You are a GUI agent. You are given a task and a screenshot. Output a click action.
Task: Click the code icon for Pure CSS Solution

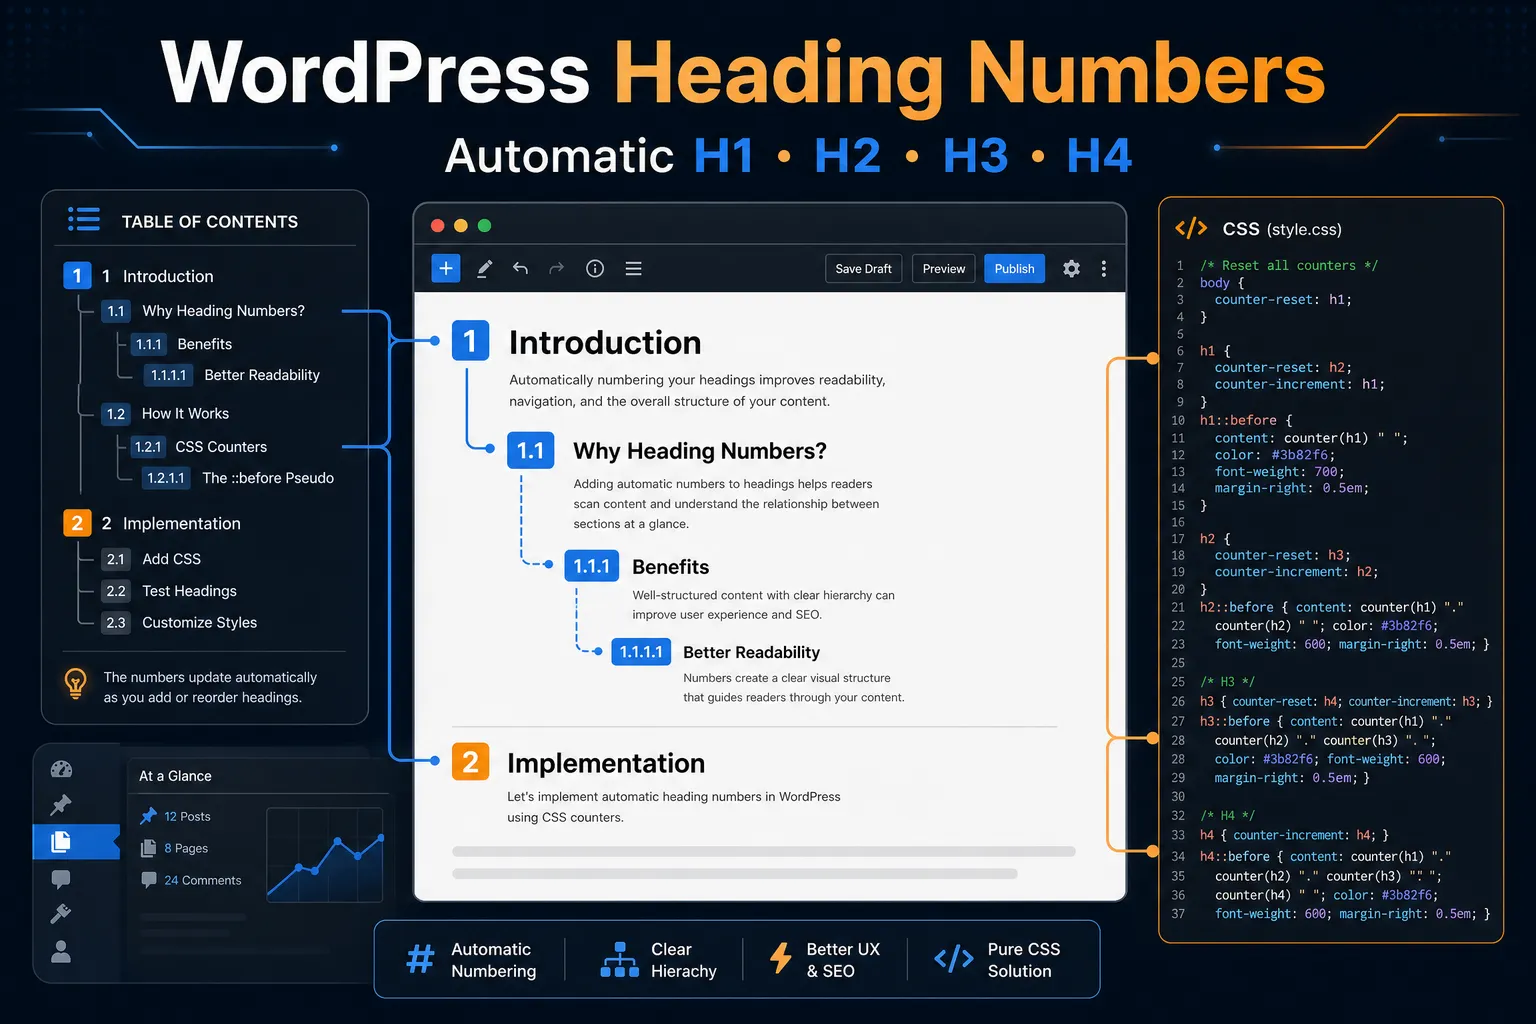click(x=954, y=959)
